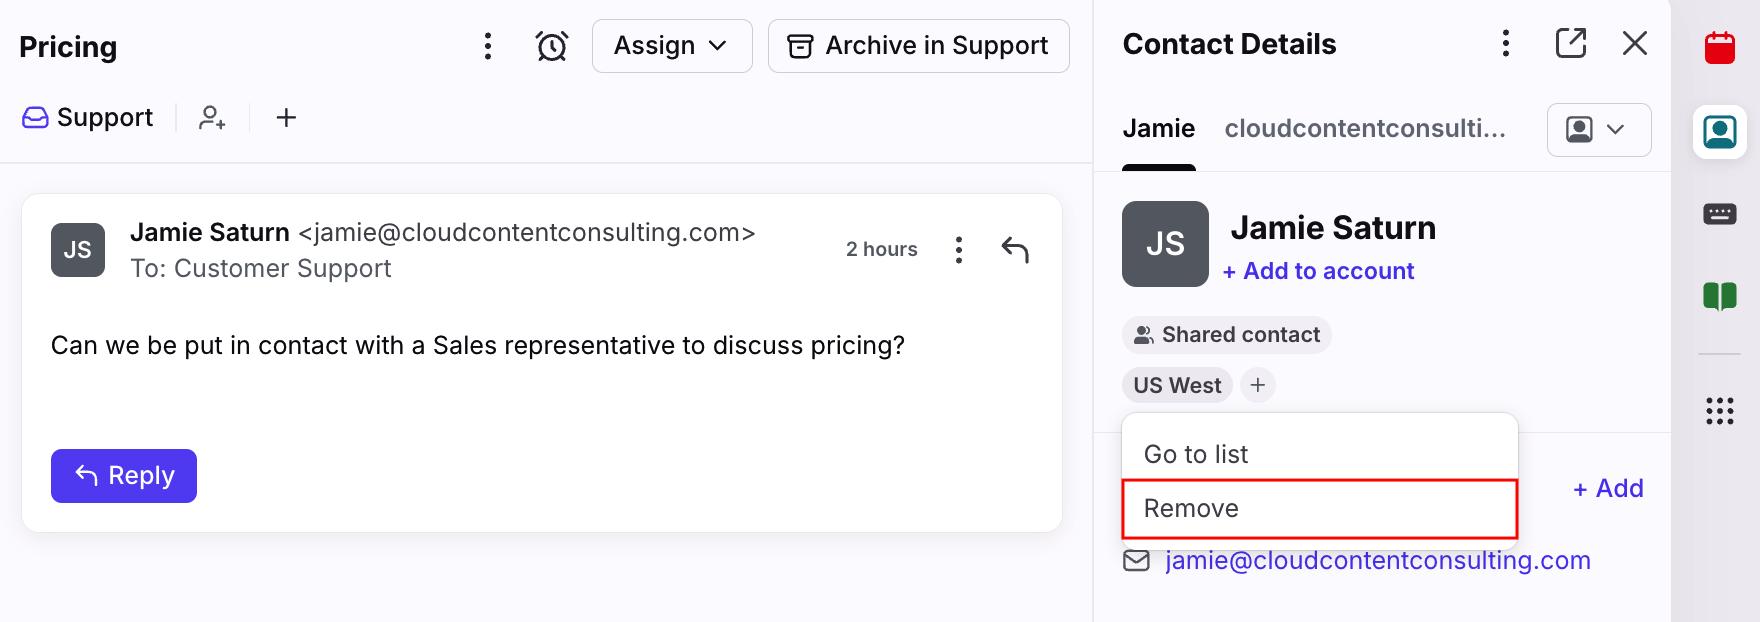The width and height of the screenshot is (1760, 622).
Task: Open the conversation more options menu
Action: [488, 46]
